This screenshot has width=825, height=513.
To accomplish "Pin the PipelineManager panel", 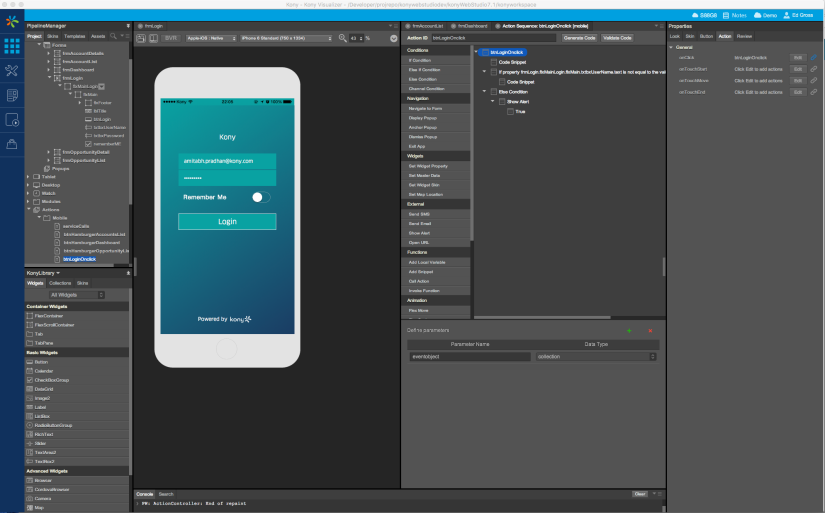I will 128,26.
